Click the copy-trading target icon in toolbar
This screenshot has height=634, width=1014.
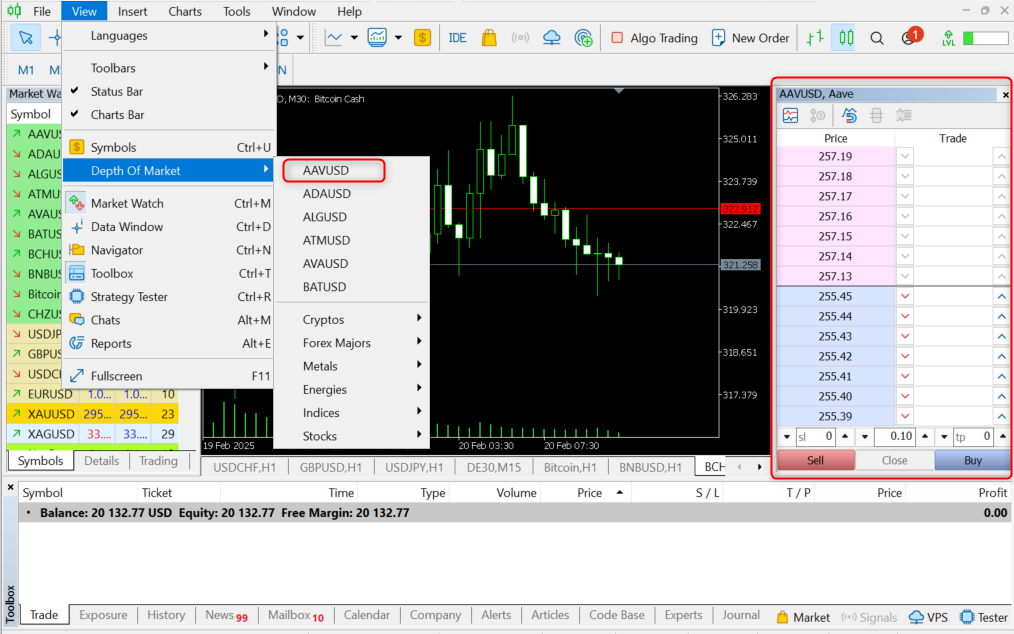click(x=583, y=38)
